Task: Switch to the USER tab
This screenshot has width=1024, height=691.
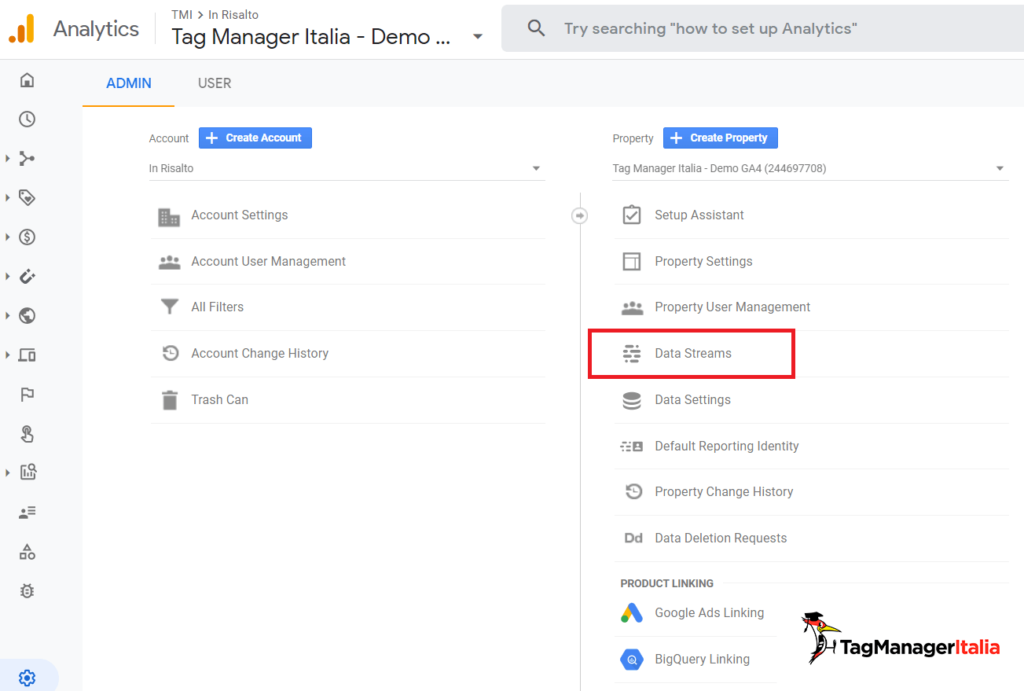Action: (x=214, y=84)
